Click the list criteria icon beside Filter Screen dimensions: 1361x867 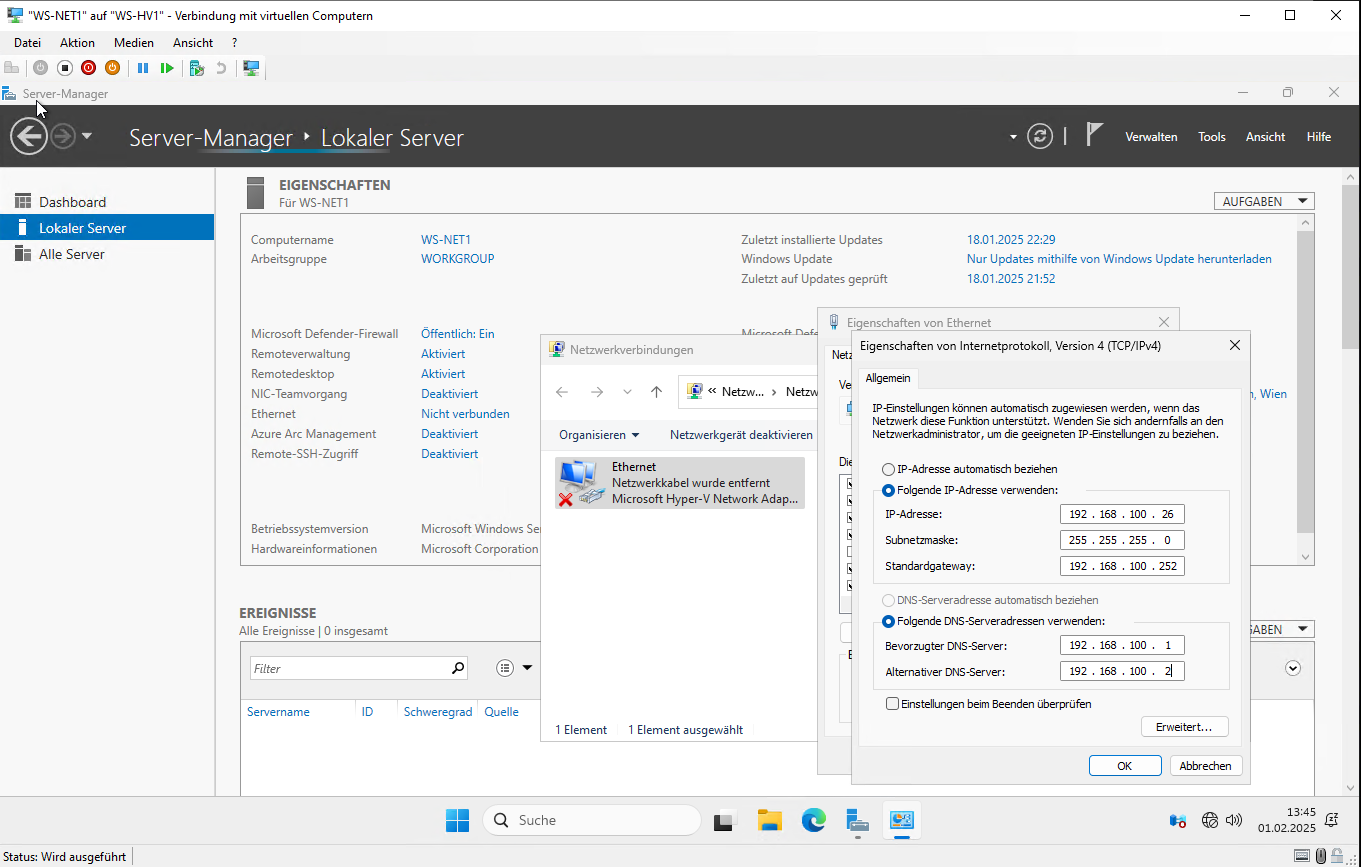click(x=504, y=668)
